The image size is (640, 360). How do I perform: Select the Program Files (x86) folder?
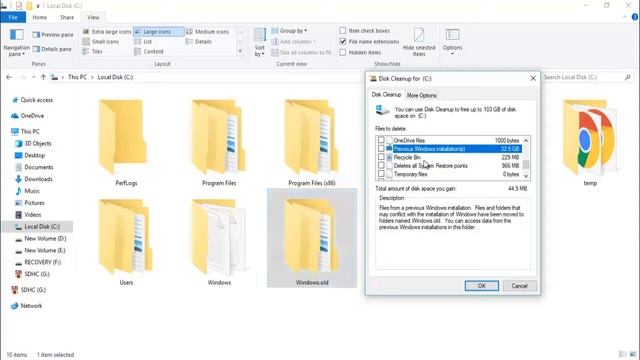click(312, 142)
